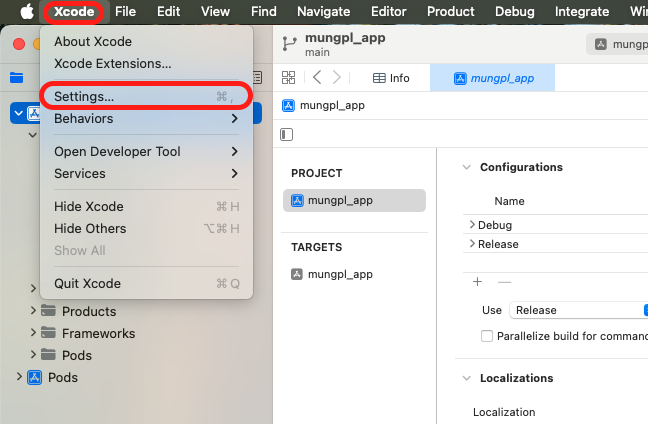Image resolution: width=648 pixels, height=424 pixels.
Task: Choose Hide Xcode
Action: (146, 206)
